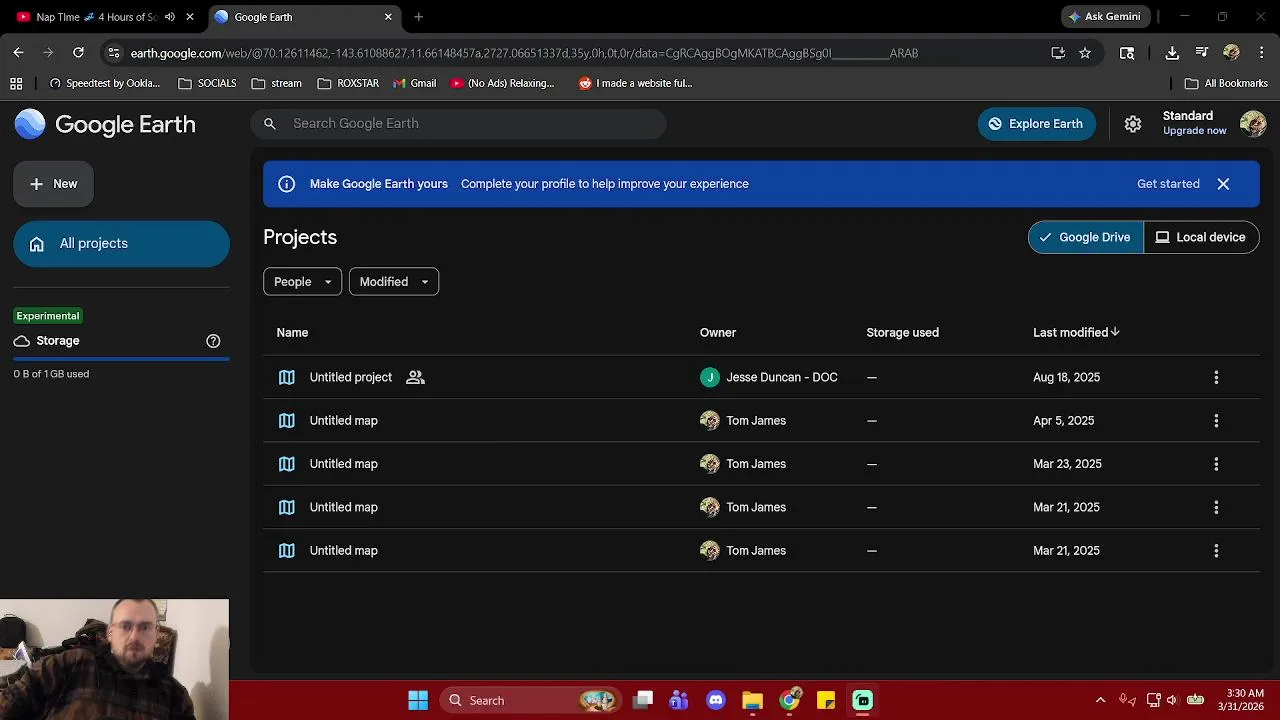
Task: Sort by the Last modified column header
Action: pos(1076,332)
